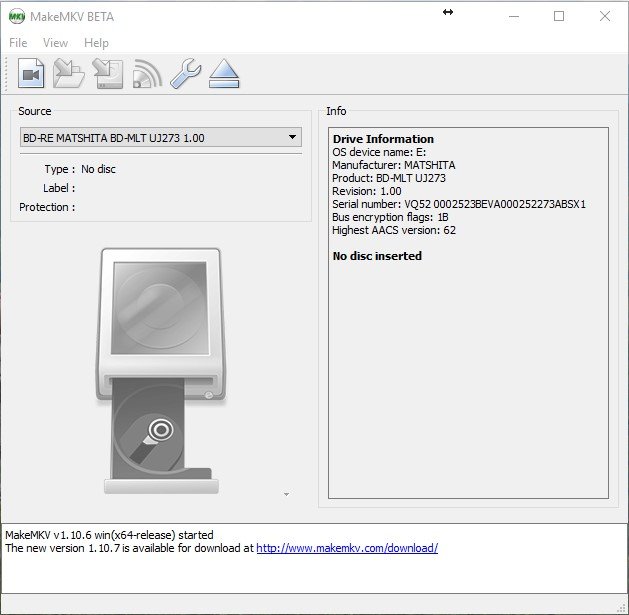The width and height of the screenshot is (629, 615).
Task: Click the 'No disc' type value
Action: click(98, 169)
